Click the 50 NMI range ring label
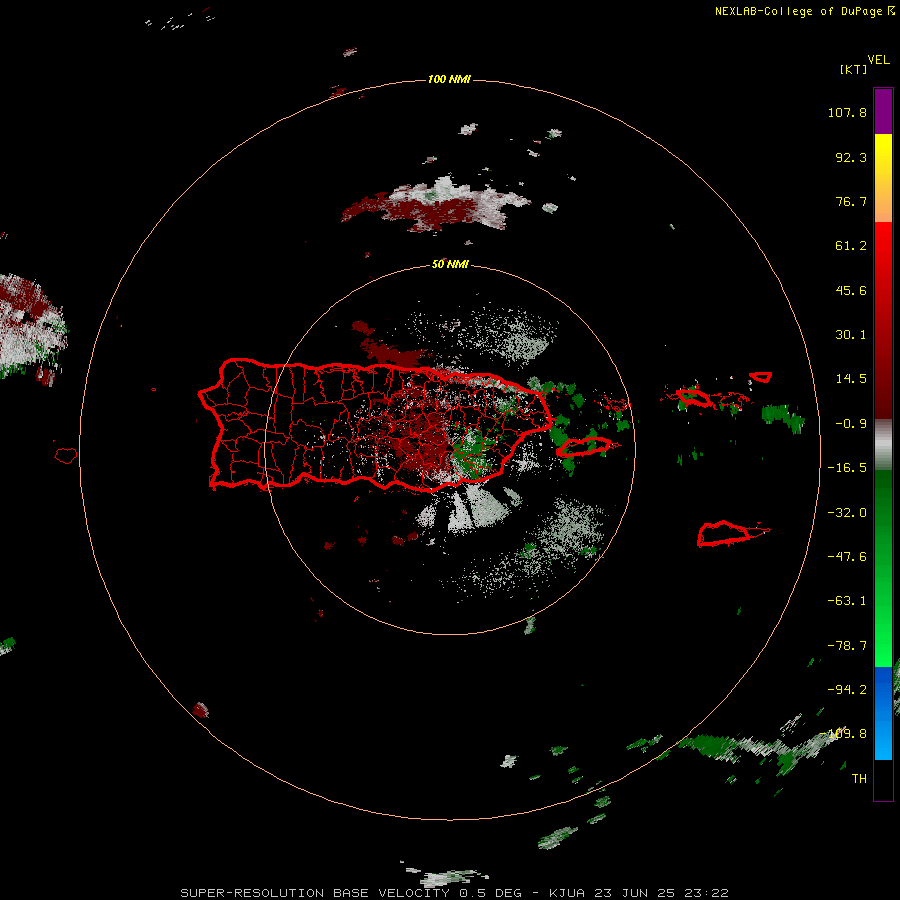This screenshot has width=900, height=900. (x=450, y=265)
